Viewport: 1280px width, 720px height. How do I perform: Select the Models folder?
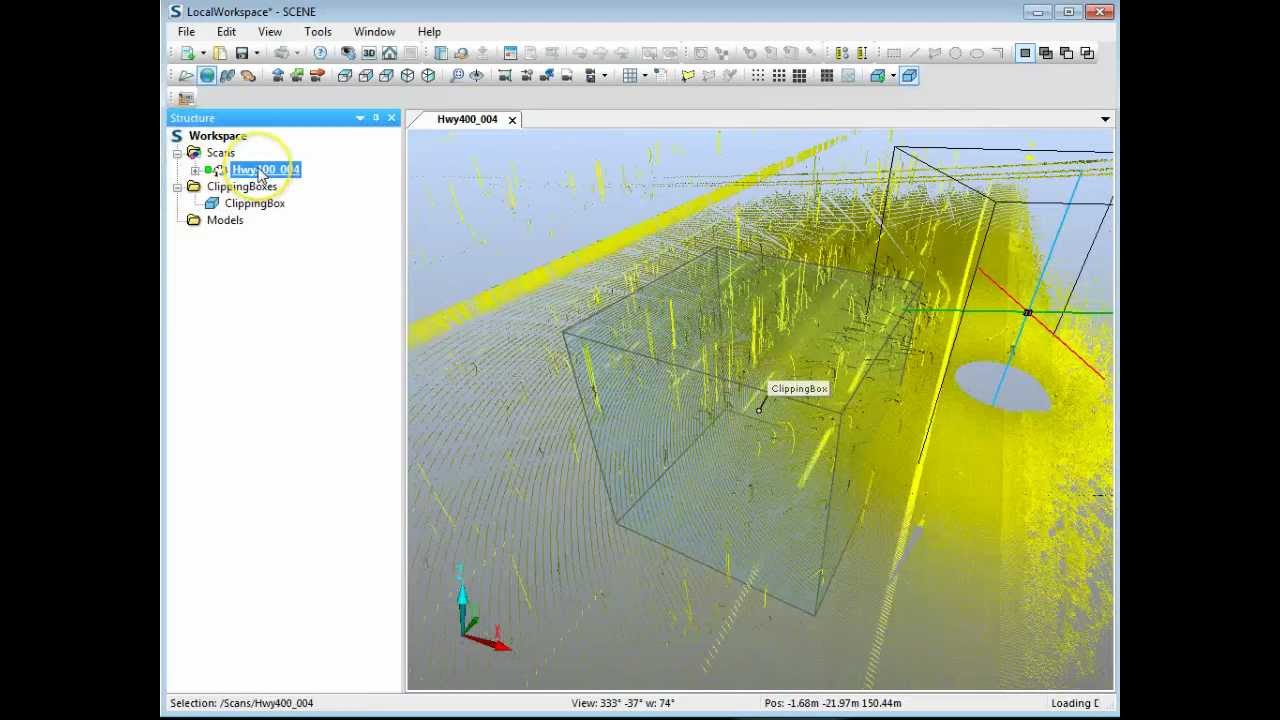click(224, 221)
